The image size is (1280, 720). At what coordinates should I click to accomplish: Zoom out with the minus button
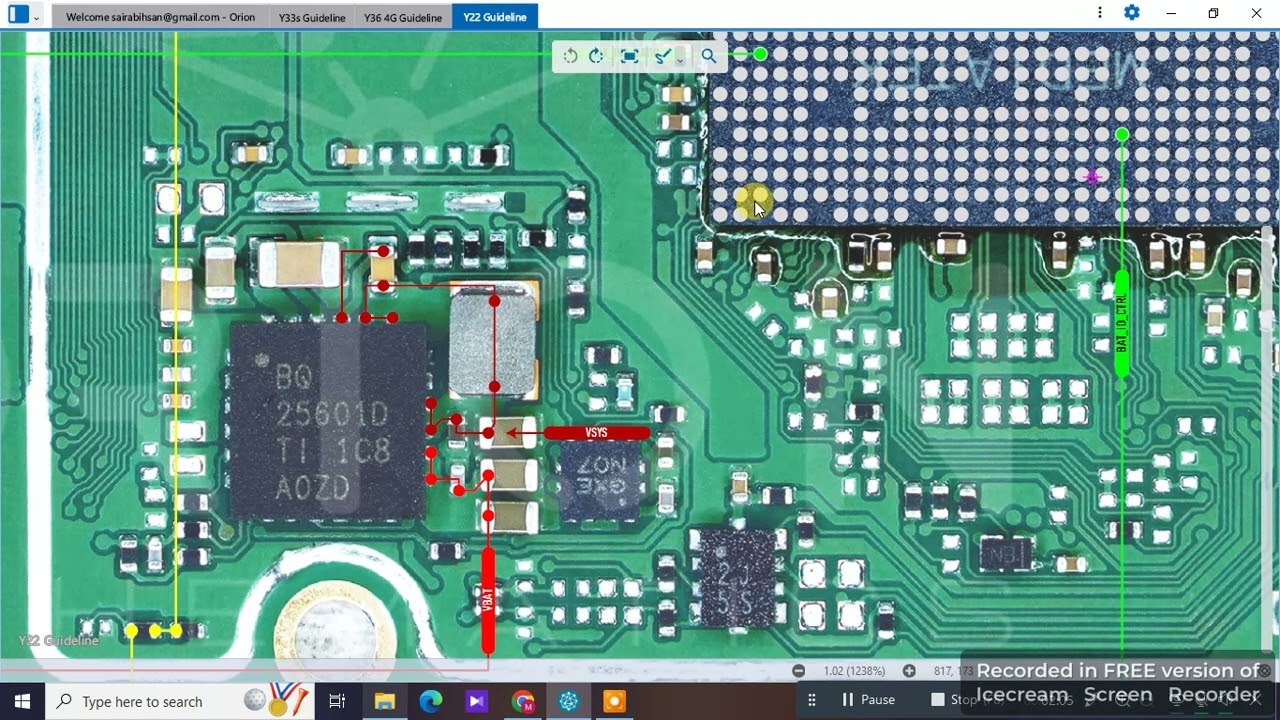point(798,671)
